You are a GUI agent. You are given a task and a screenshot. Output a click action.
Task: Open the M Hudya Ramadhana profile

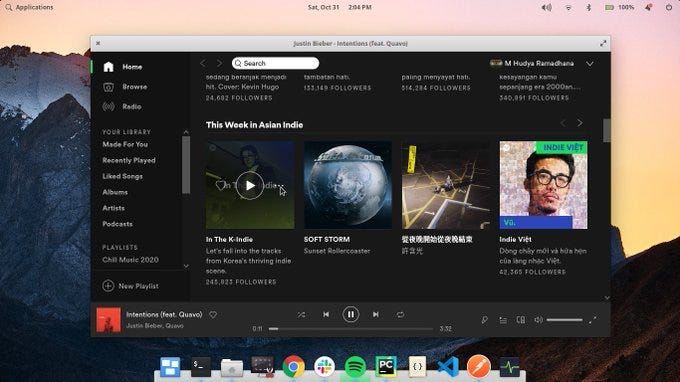click(x=532, y=63)
